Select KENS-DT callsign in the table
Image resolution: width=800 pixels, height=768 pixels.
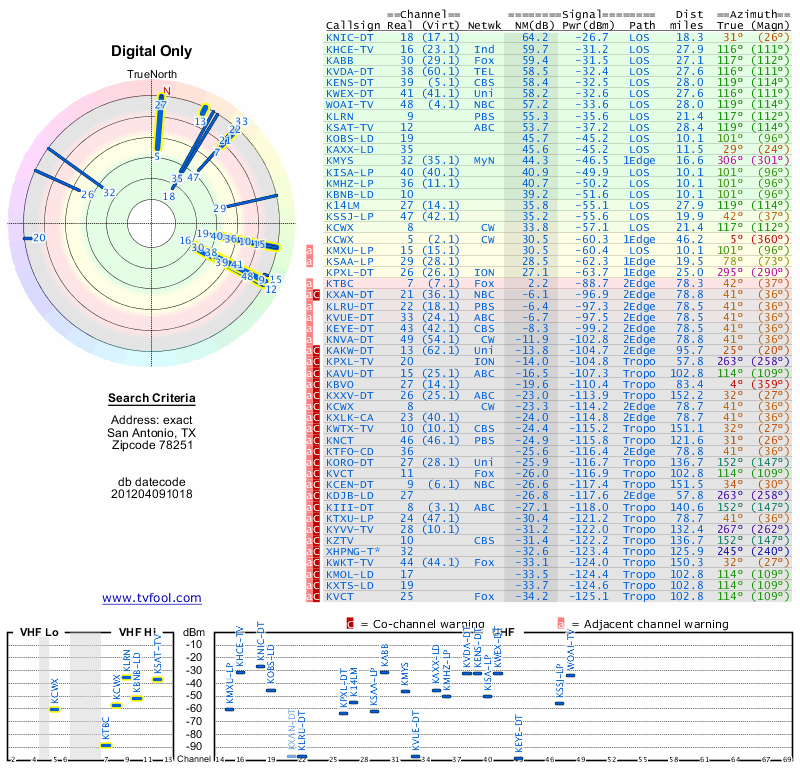pyautogui.click(x=350, y=82)
